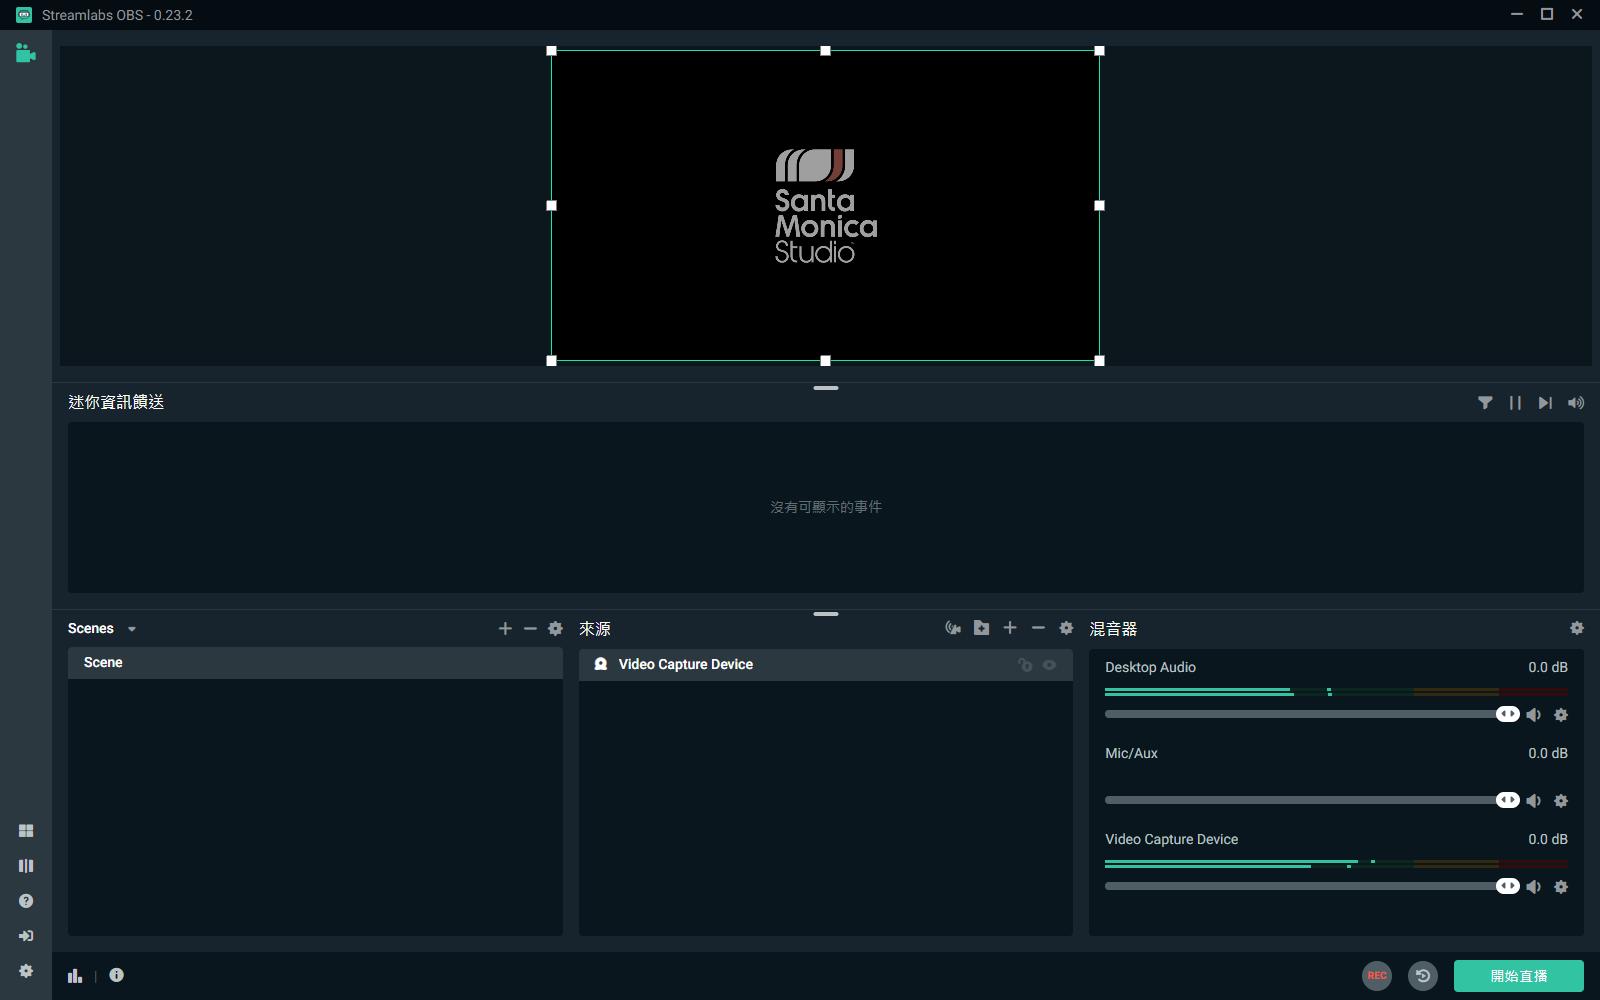
Task: Click the Desktop Audio 0.0 dB value
Action: [x=1548, y=667]
